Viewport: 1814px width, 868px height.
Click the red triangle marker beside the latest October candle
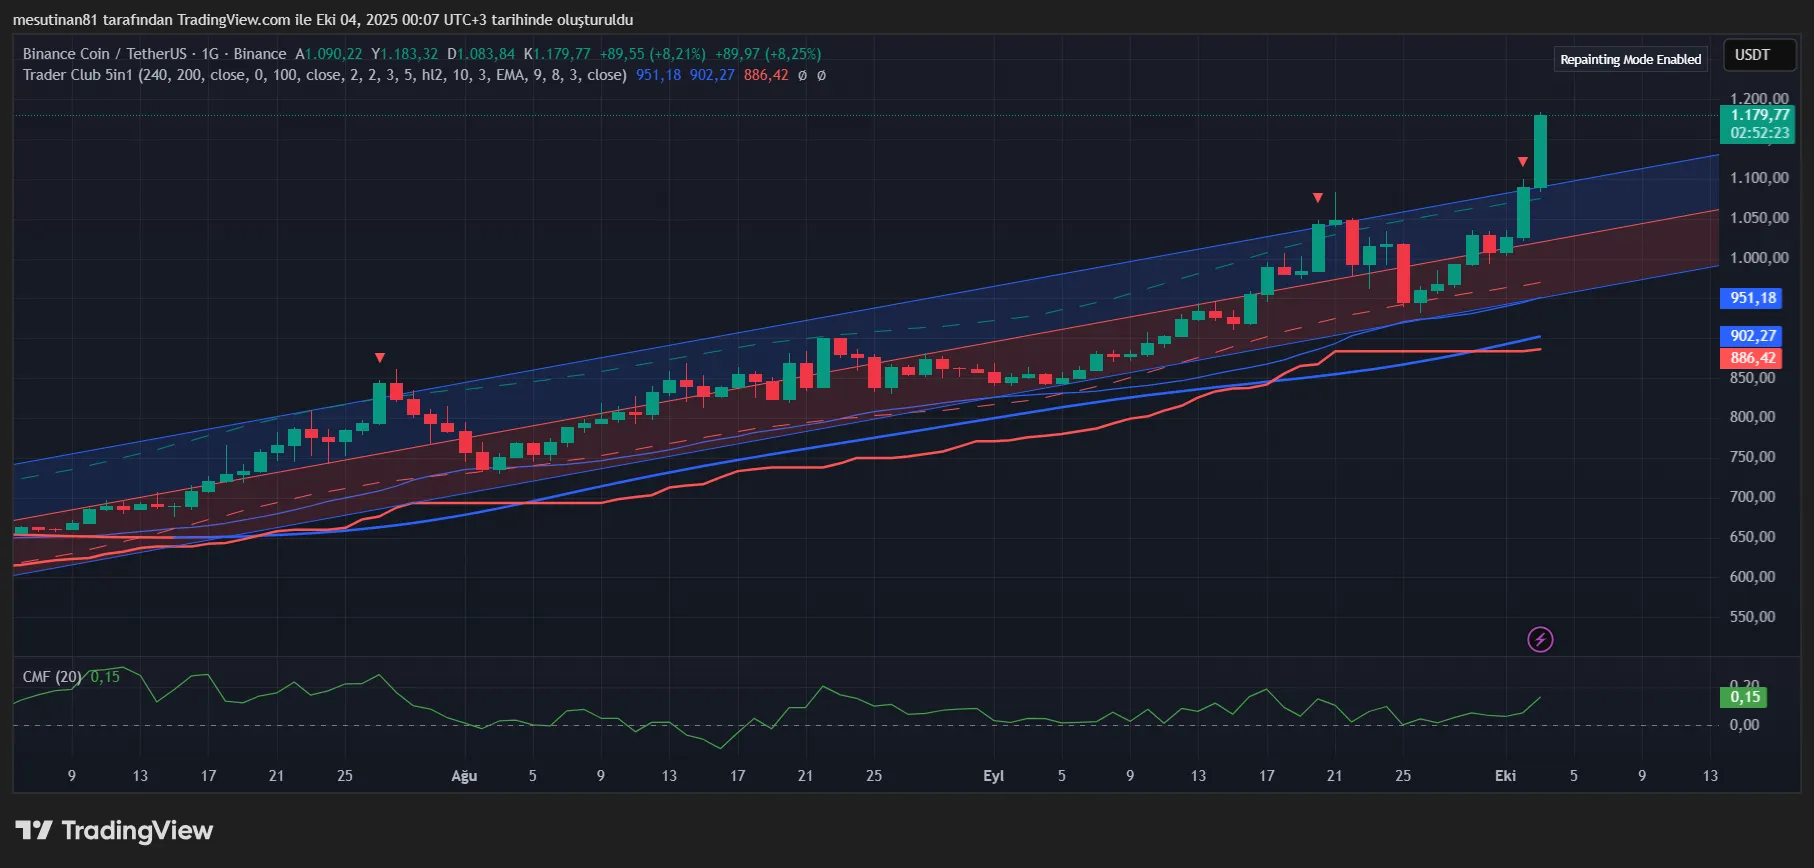click(x=1522, y=162)
